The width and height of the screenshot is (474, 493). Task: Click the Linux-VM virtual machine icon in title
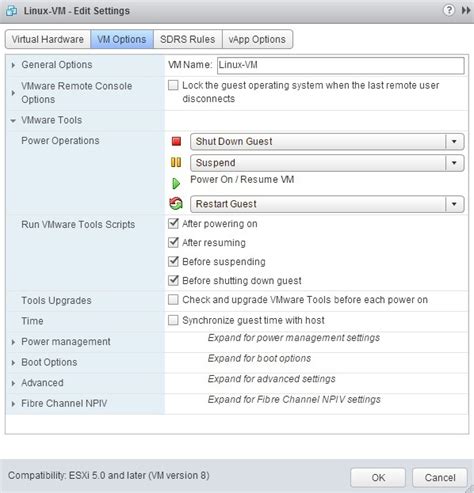pyautogui.click(x=11, y=11)
